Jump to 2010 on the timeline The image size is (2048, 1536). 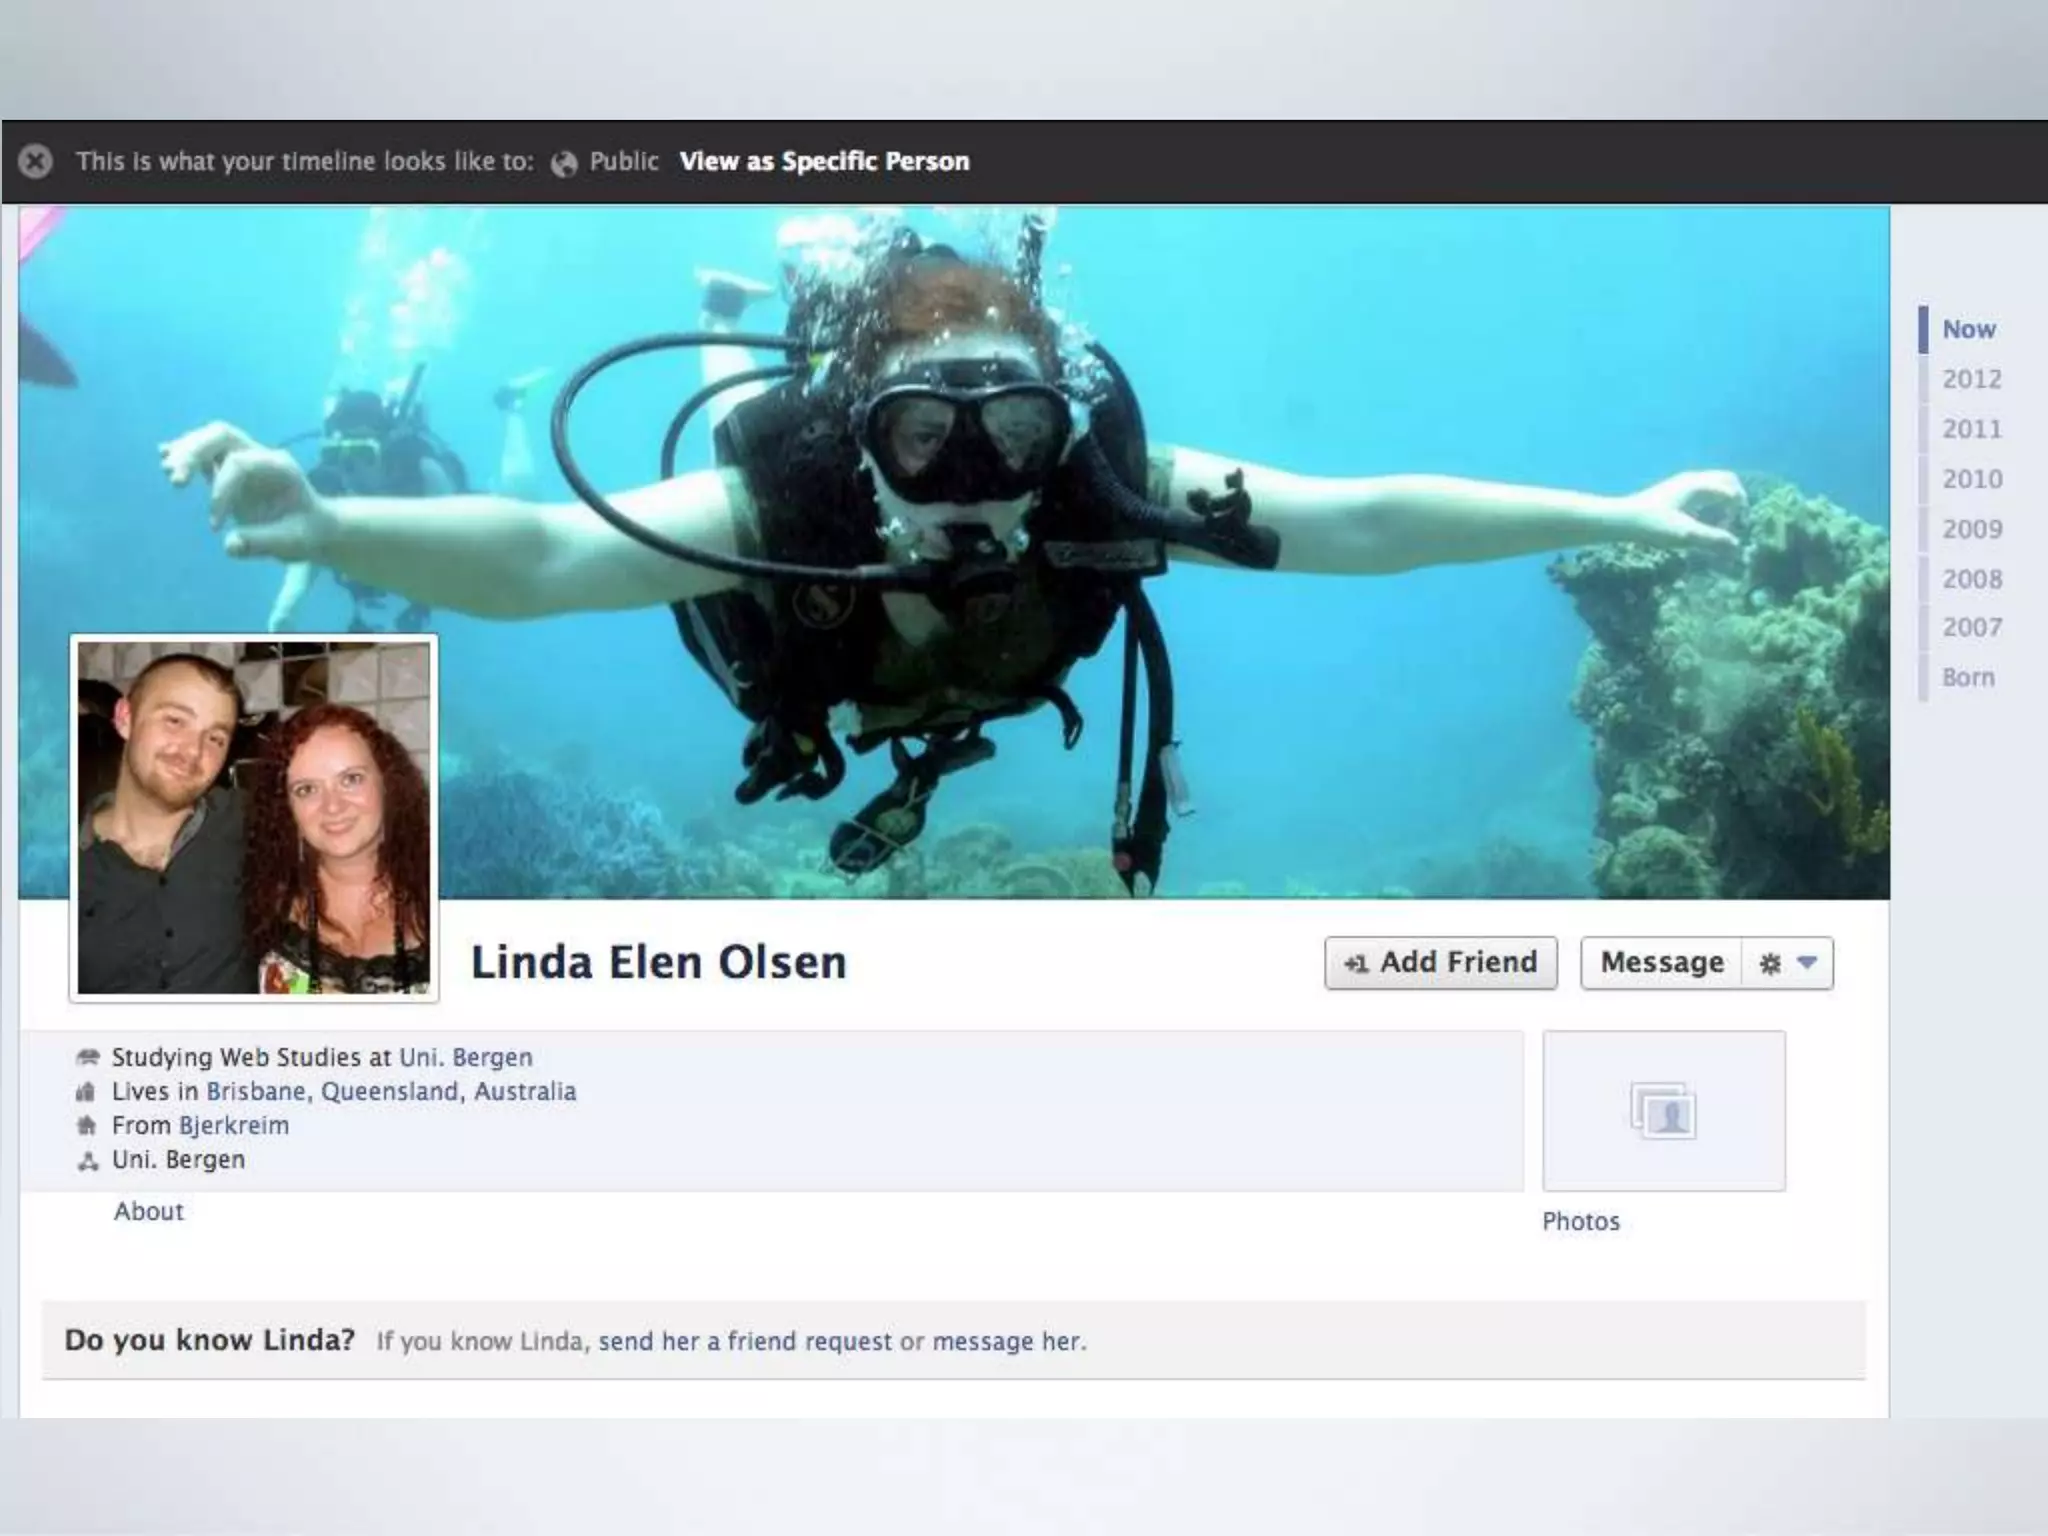tap(1971, 479)
